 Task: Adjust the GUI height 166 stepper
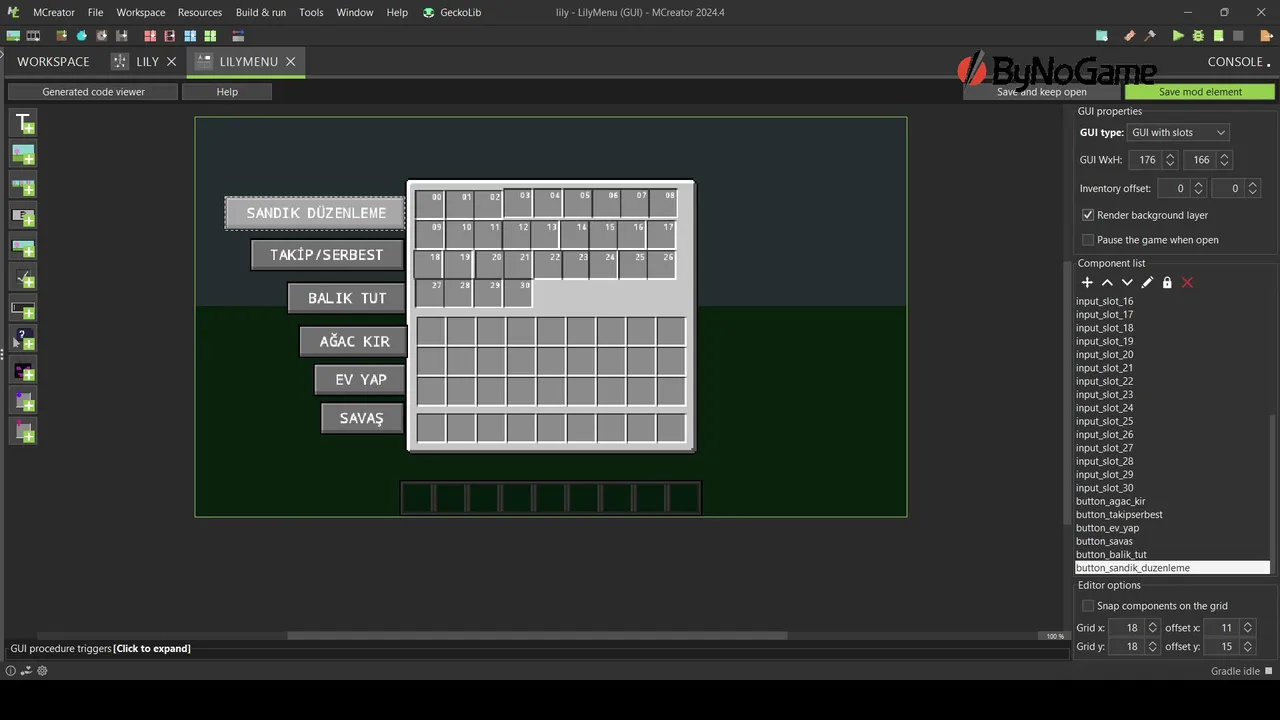pos(1224,160)
